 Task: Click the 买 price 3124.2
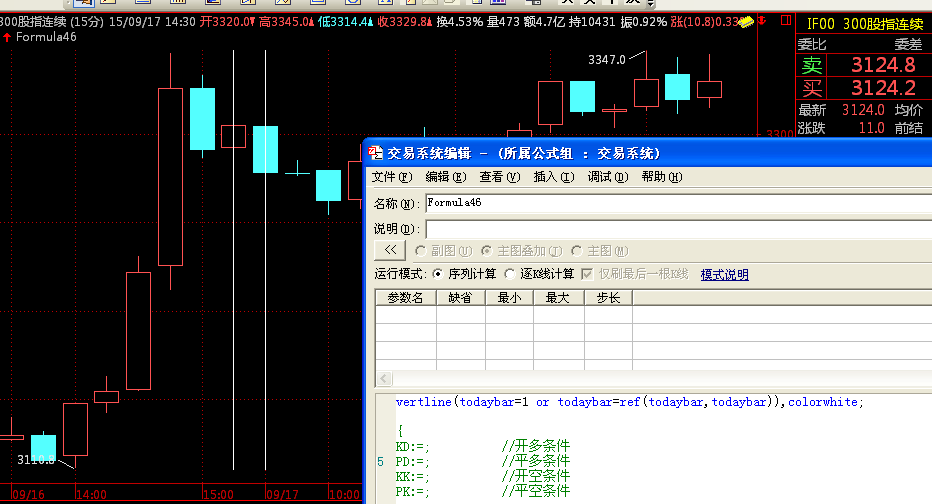pyautogui.click(x=883, y=88)
